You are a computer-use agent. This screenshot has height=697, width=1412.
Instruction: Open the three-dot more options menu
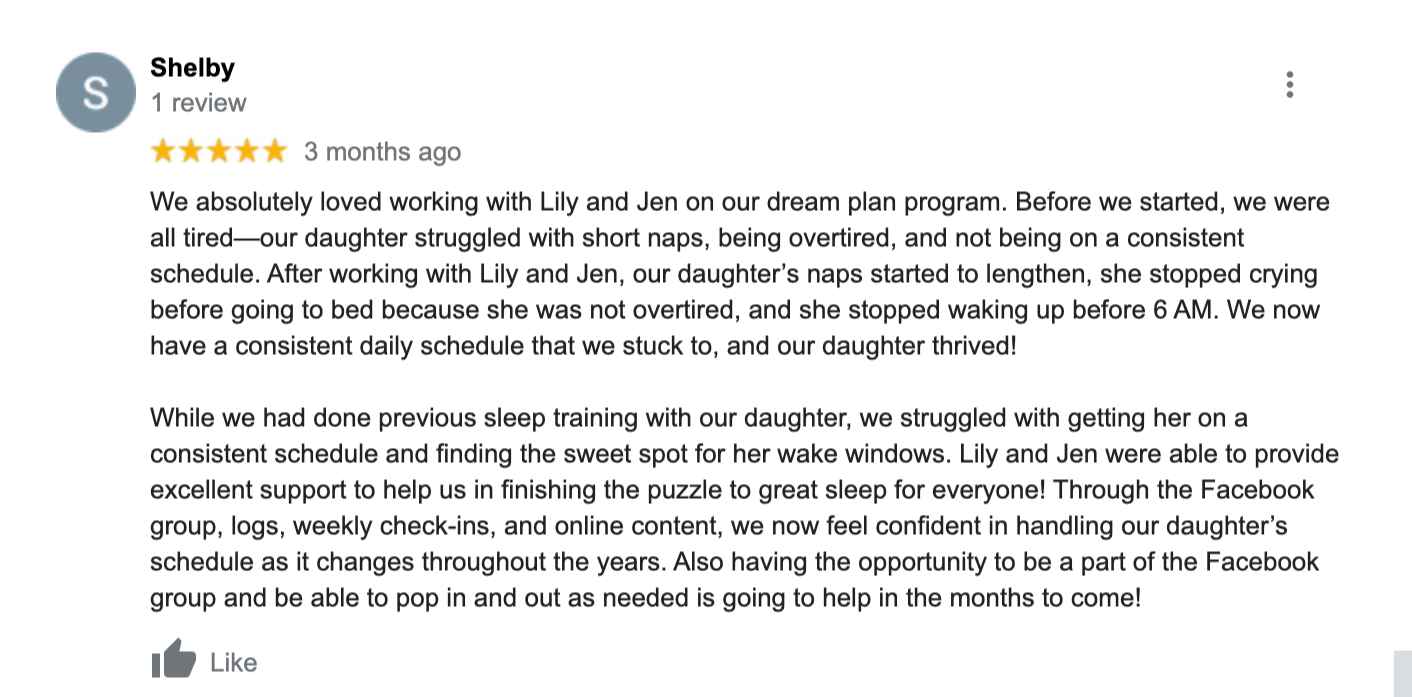[x=1290, y=85]
